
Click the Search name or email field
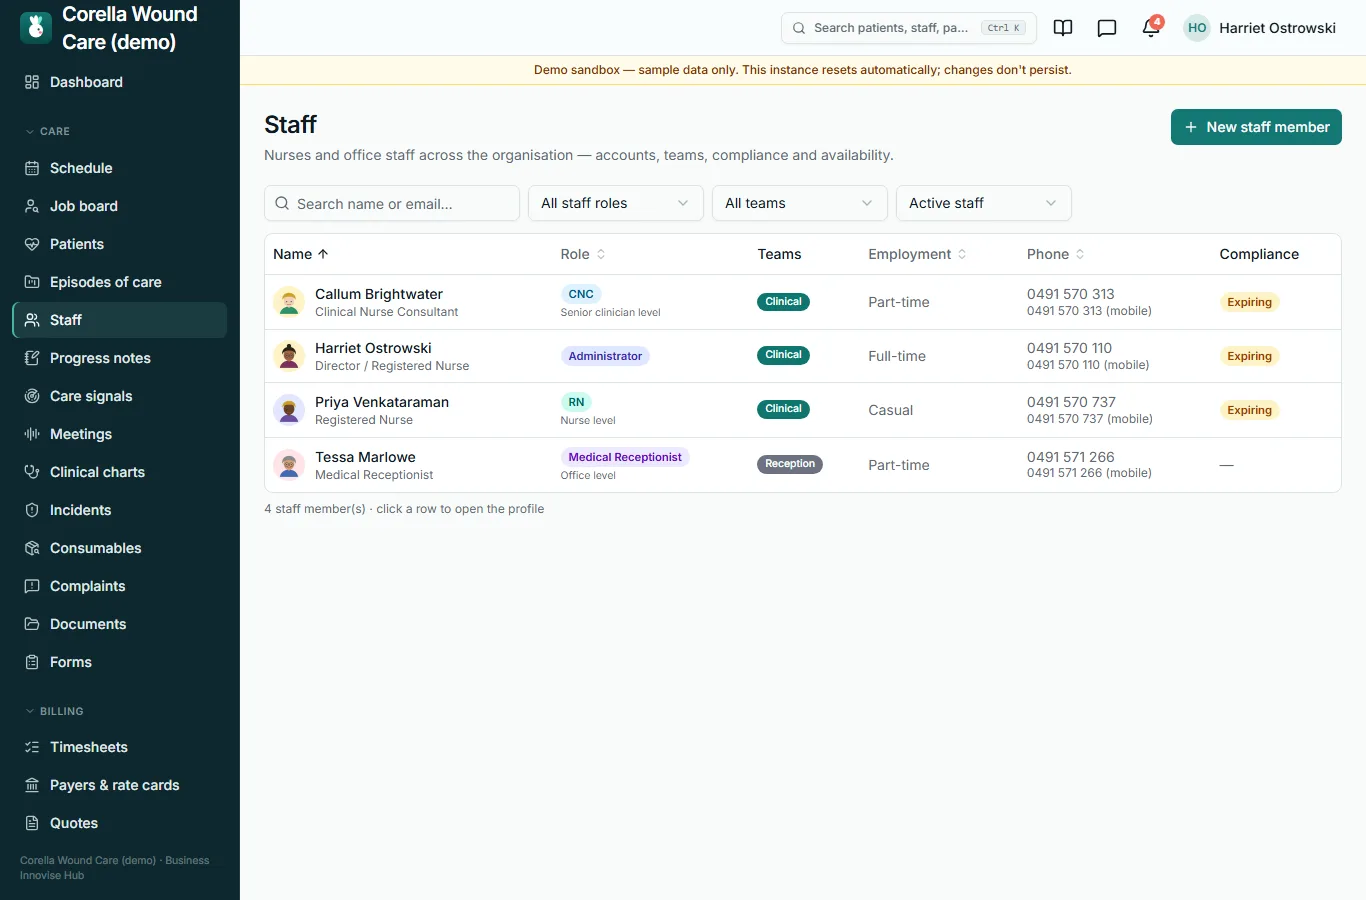coord(392,203)
